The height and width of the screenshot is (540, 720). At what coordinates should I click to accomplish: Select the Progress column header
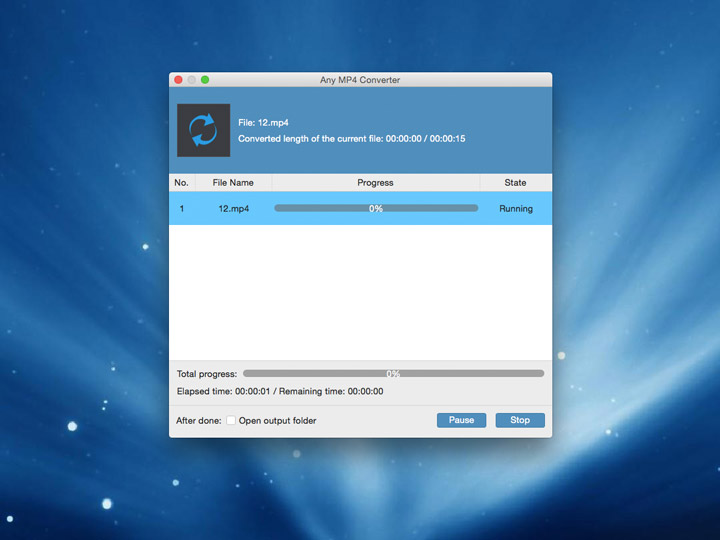coord(376,183)
